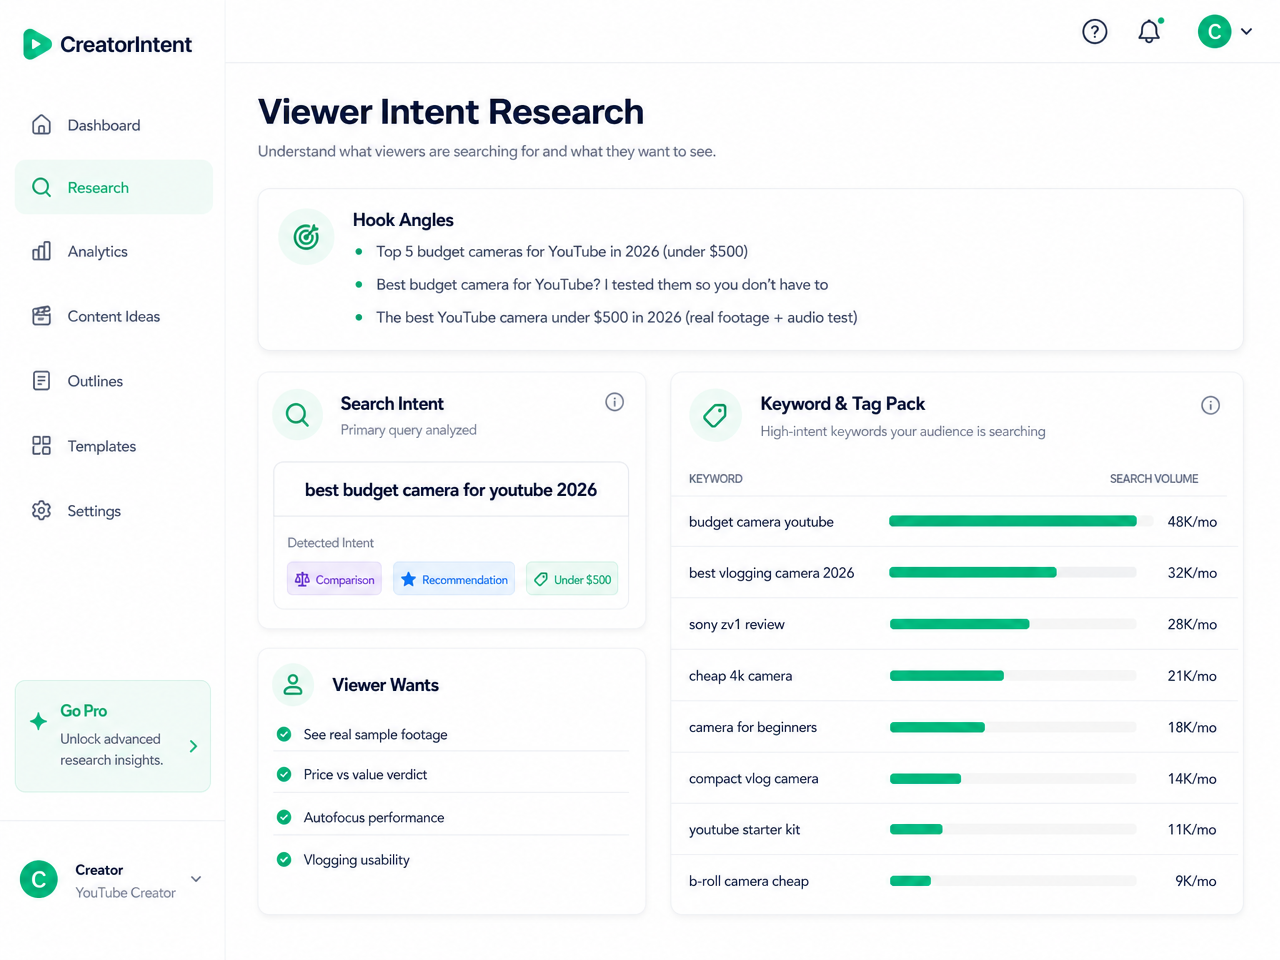The width and height of the screenshot is (1280, 960).
Task: Toggle 'Autofocus performance' check
Action: pos(284,817)
